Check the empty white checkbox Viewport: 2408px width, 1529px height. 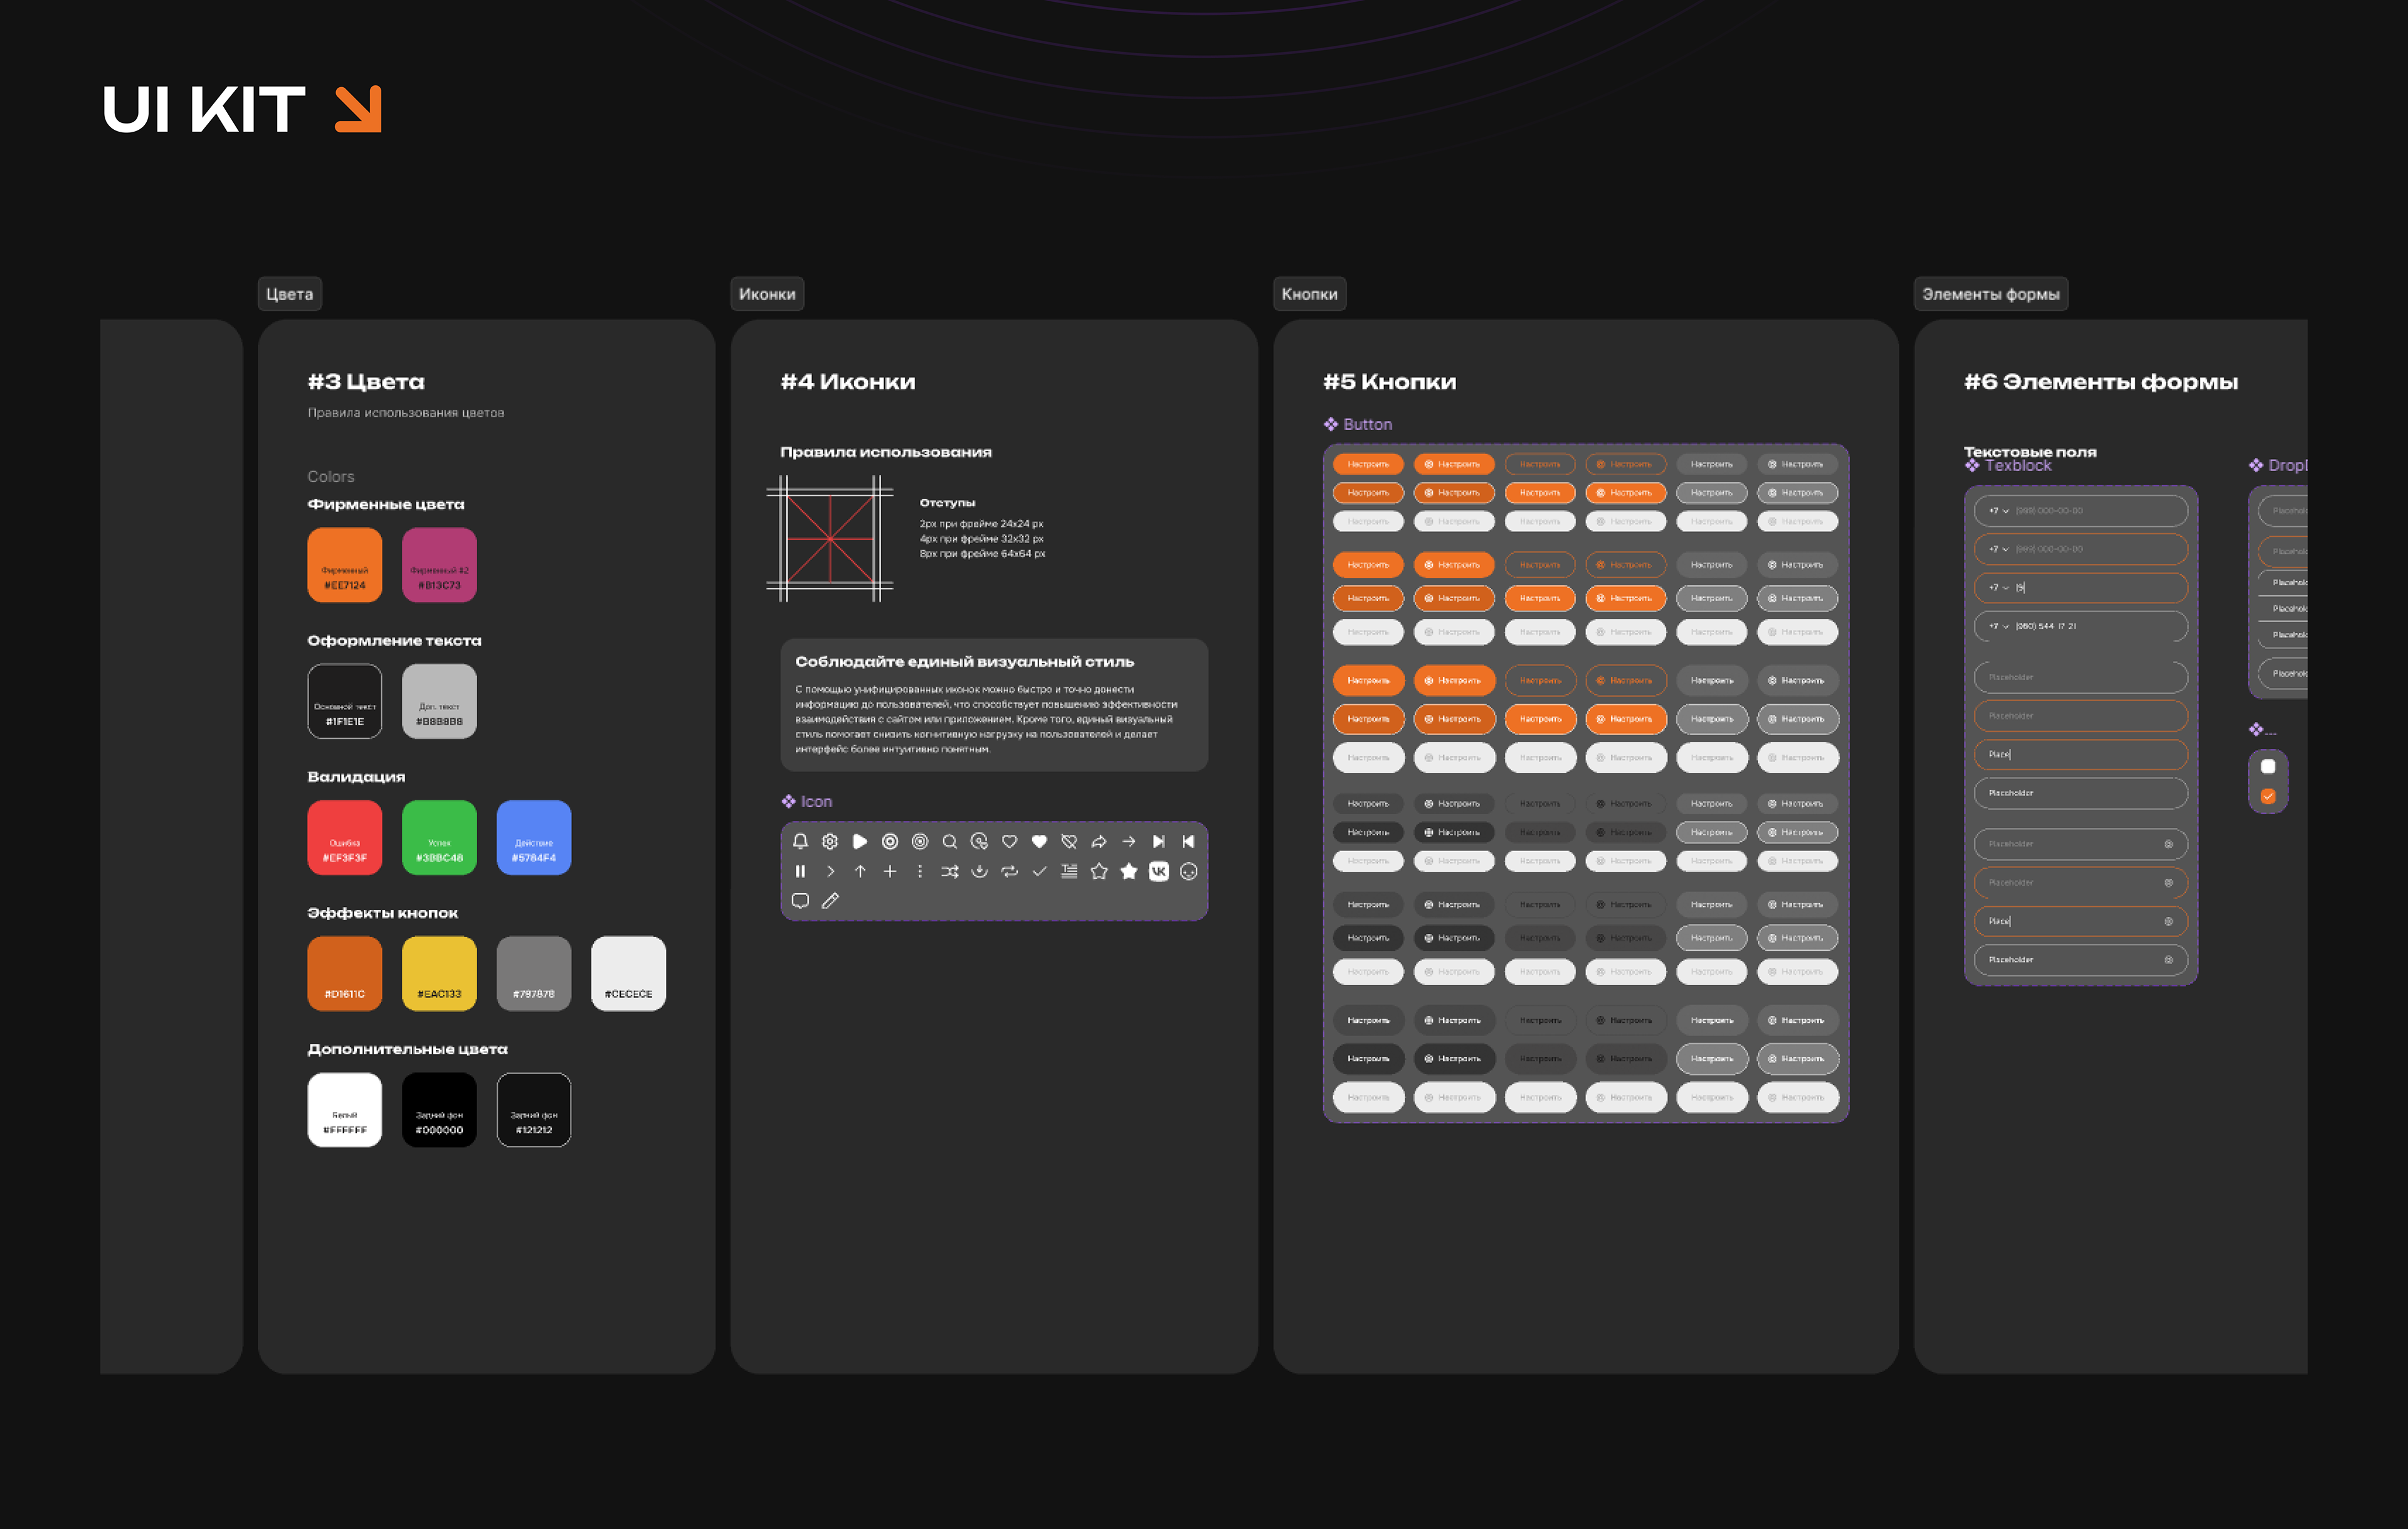(2268, 766)
